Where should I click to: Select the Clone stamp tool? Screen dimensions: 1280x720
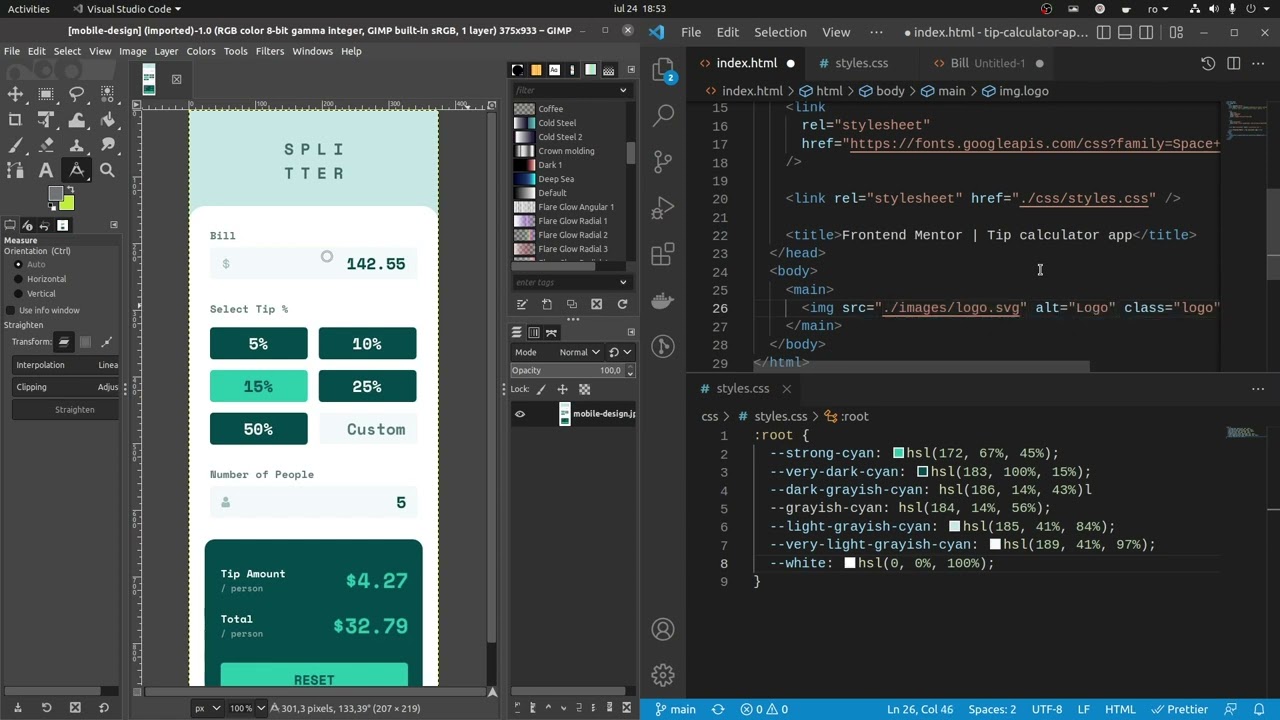(x=77, y=145)
